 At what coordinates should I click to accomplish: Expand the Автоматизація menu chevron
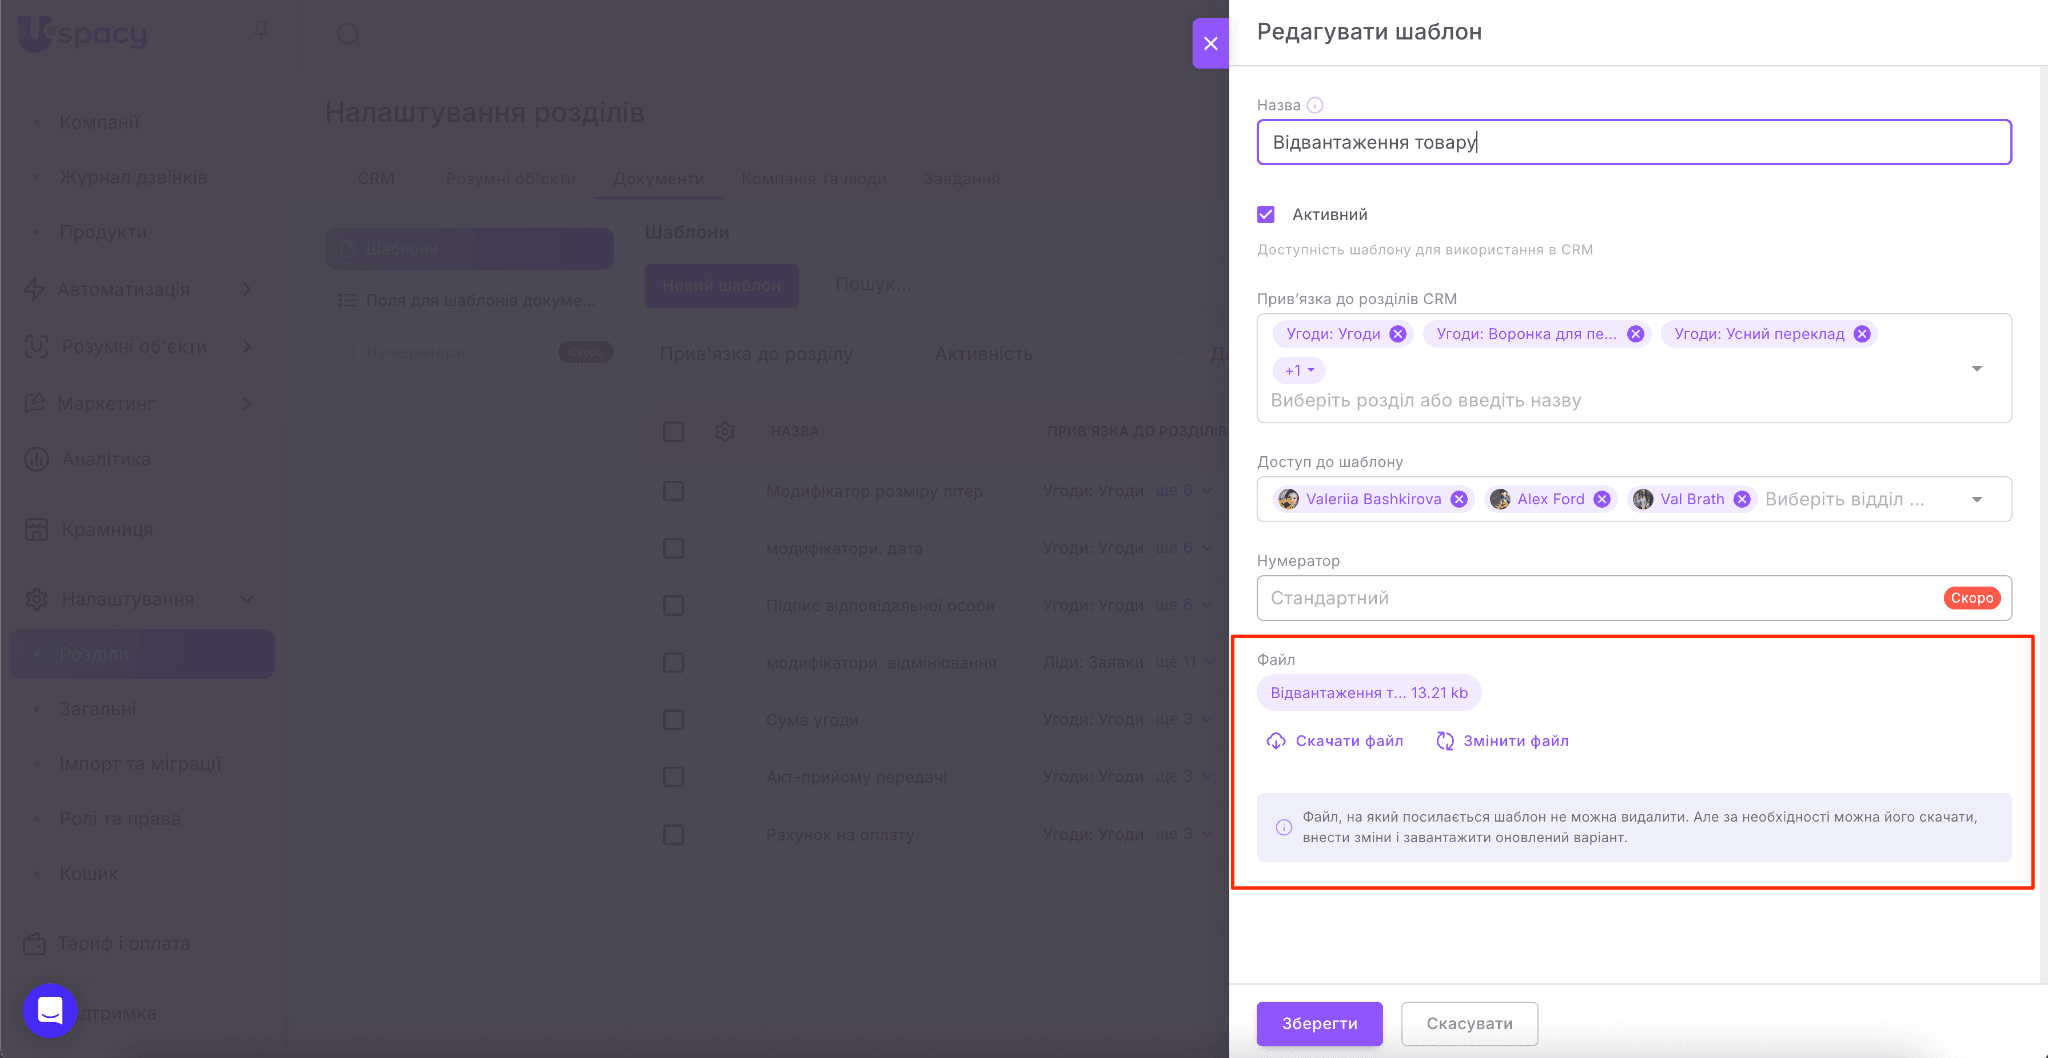pos(247,289)
